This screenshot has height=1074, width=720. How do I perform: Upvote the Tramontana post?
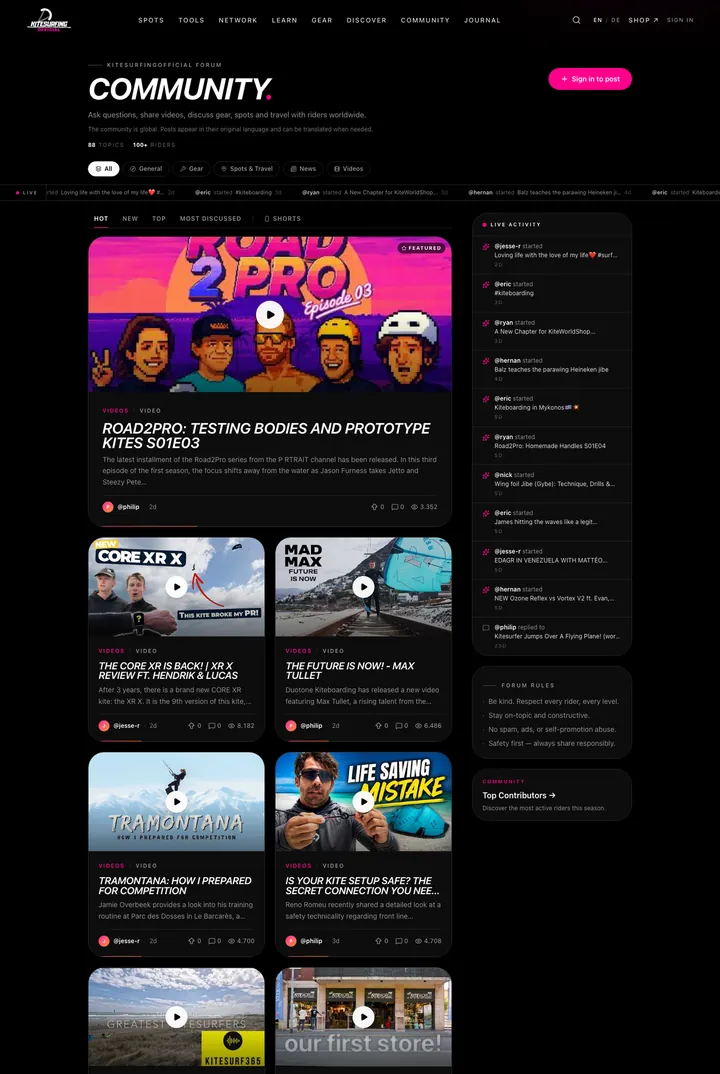click(192, 941)
